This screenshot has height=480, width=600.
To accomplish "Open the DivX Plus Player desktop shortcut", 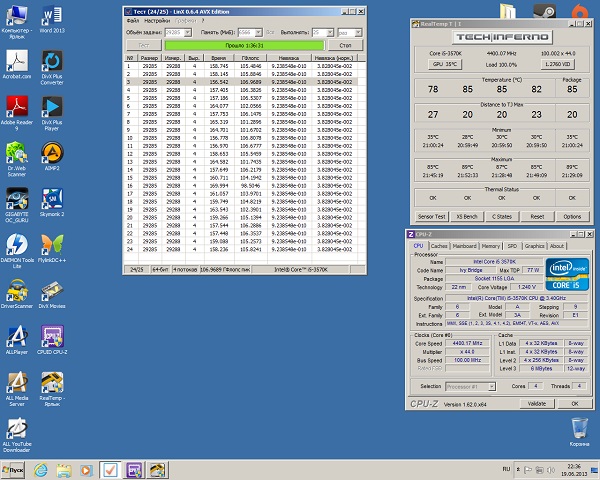I will [50, 105].
